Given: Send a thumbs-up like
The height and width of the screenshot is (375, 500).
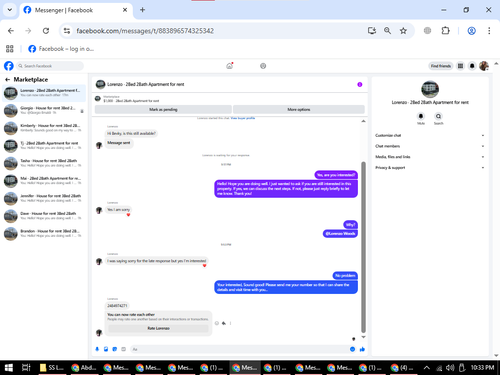Looking at the screenshot, I should click(362, 349).
